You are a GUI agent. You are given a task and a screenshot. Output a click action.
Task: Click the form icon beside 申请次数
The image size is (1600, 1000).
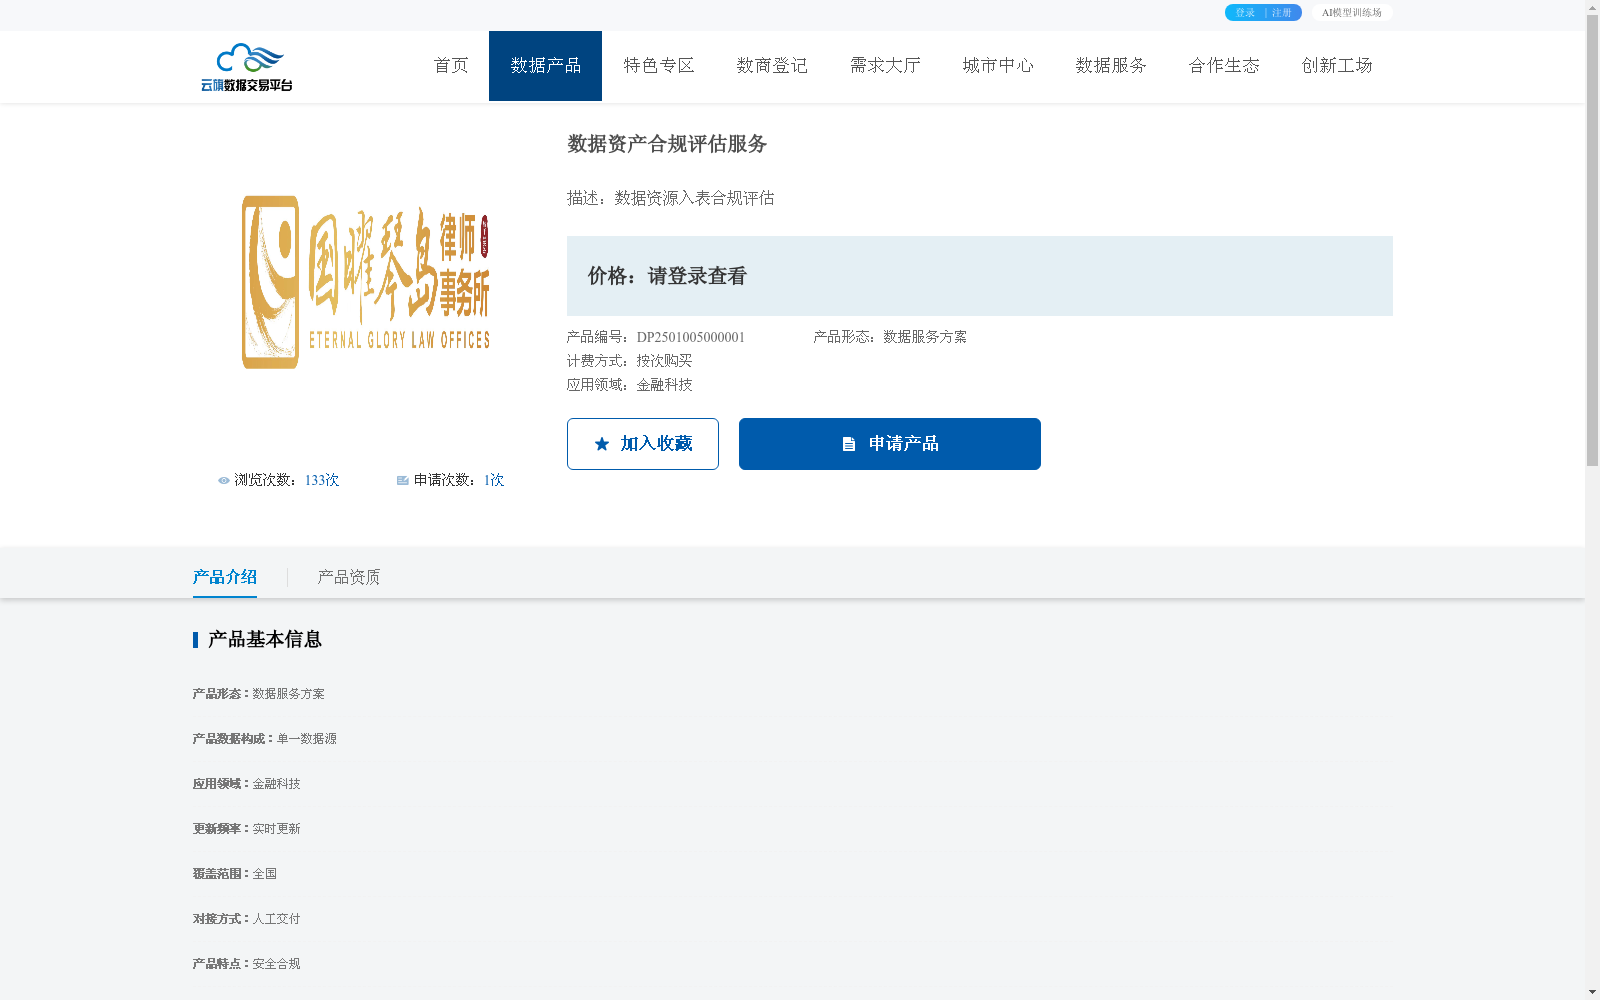[x=403, y=481]
